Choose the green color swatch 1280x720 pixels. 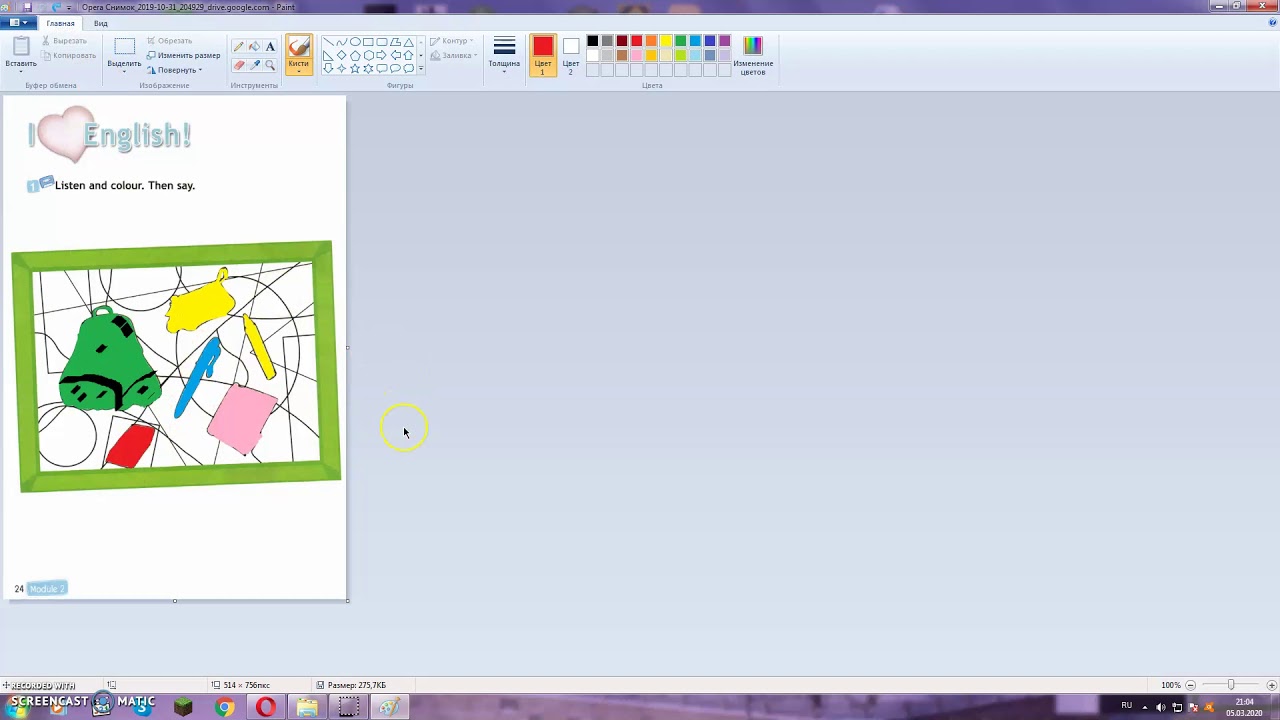click(681, 41)
